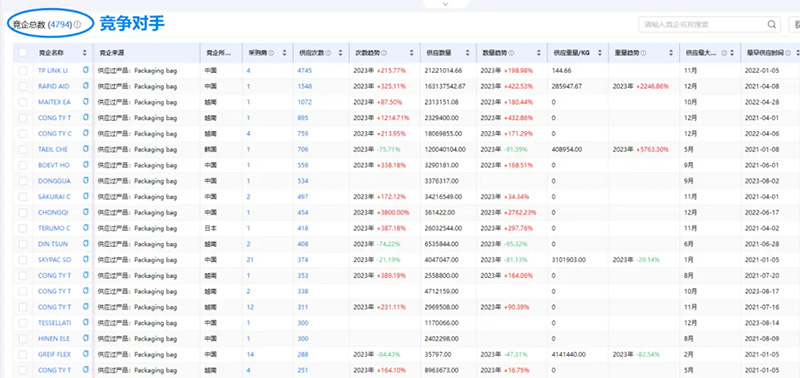
Task: Select the DONGGUA row checkbox
Action: (23, 181)
